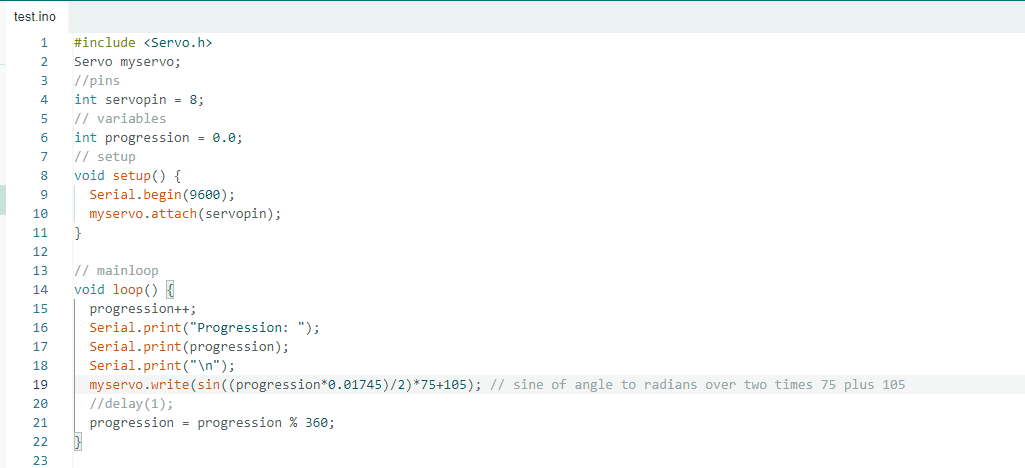Click the 'int progression = 0.0;' line
Viewport: 1025px width, 468px height.
(158, 138)
